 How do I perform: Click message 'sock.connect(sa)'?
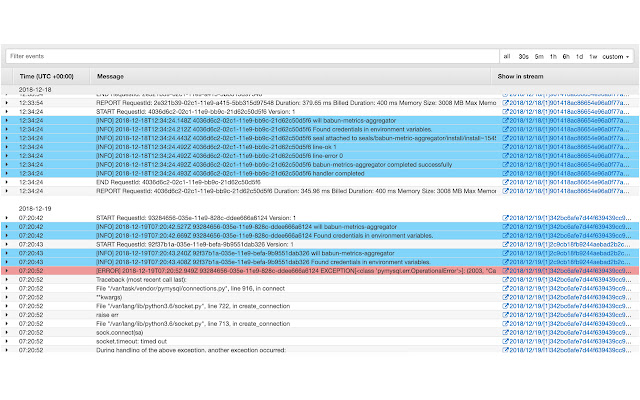click(120, 333)
